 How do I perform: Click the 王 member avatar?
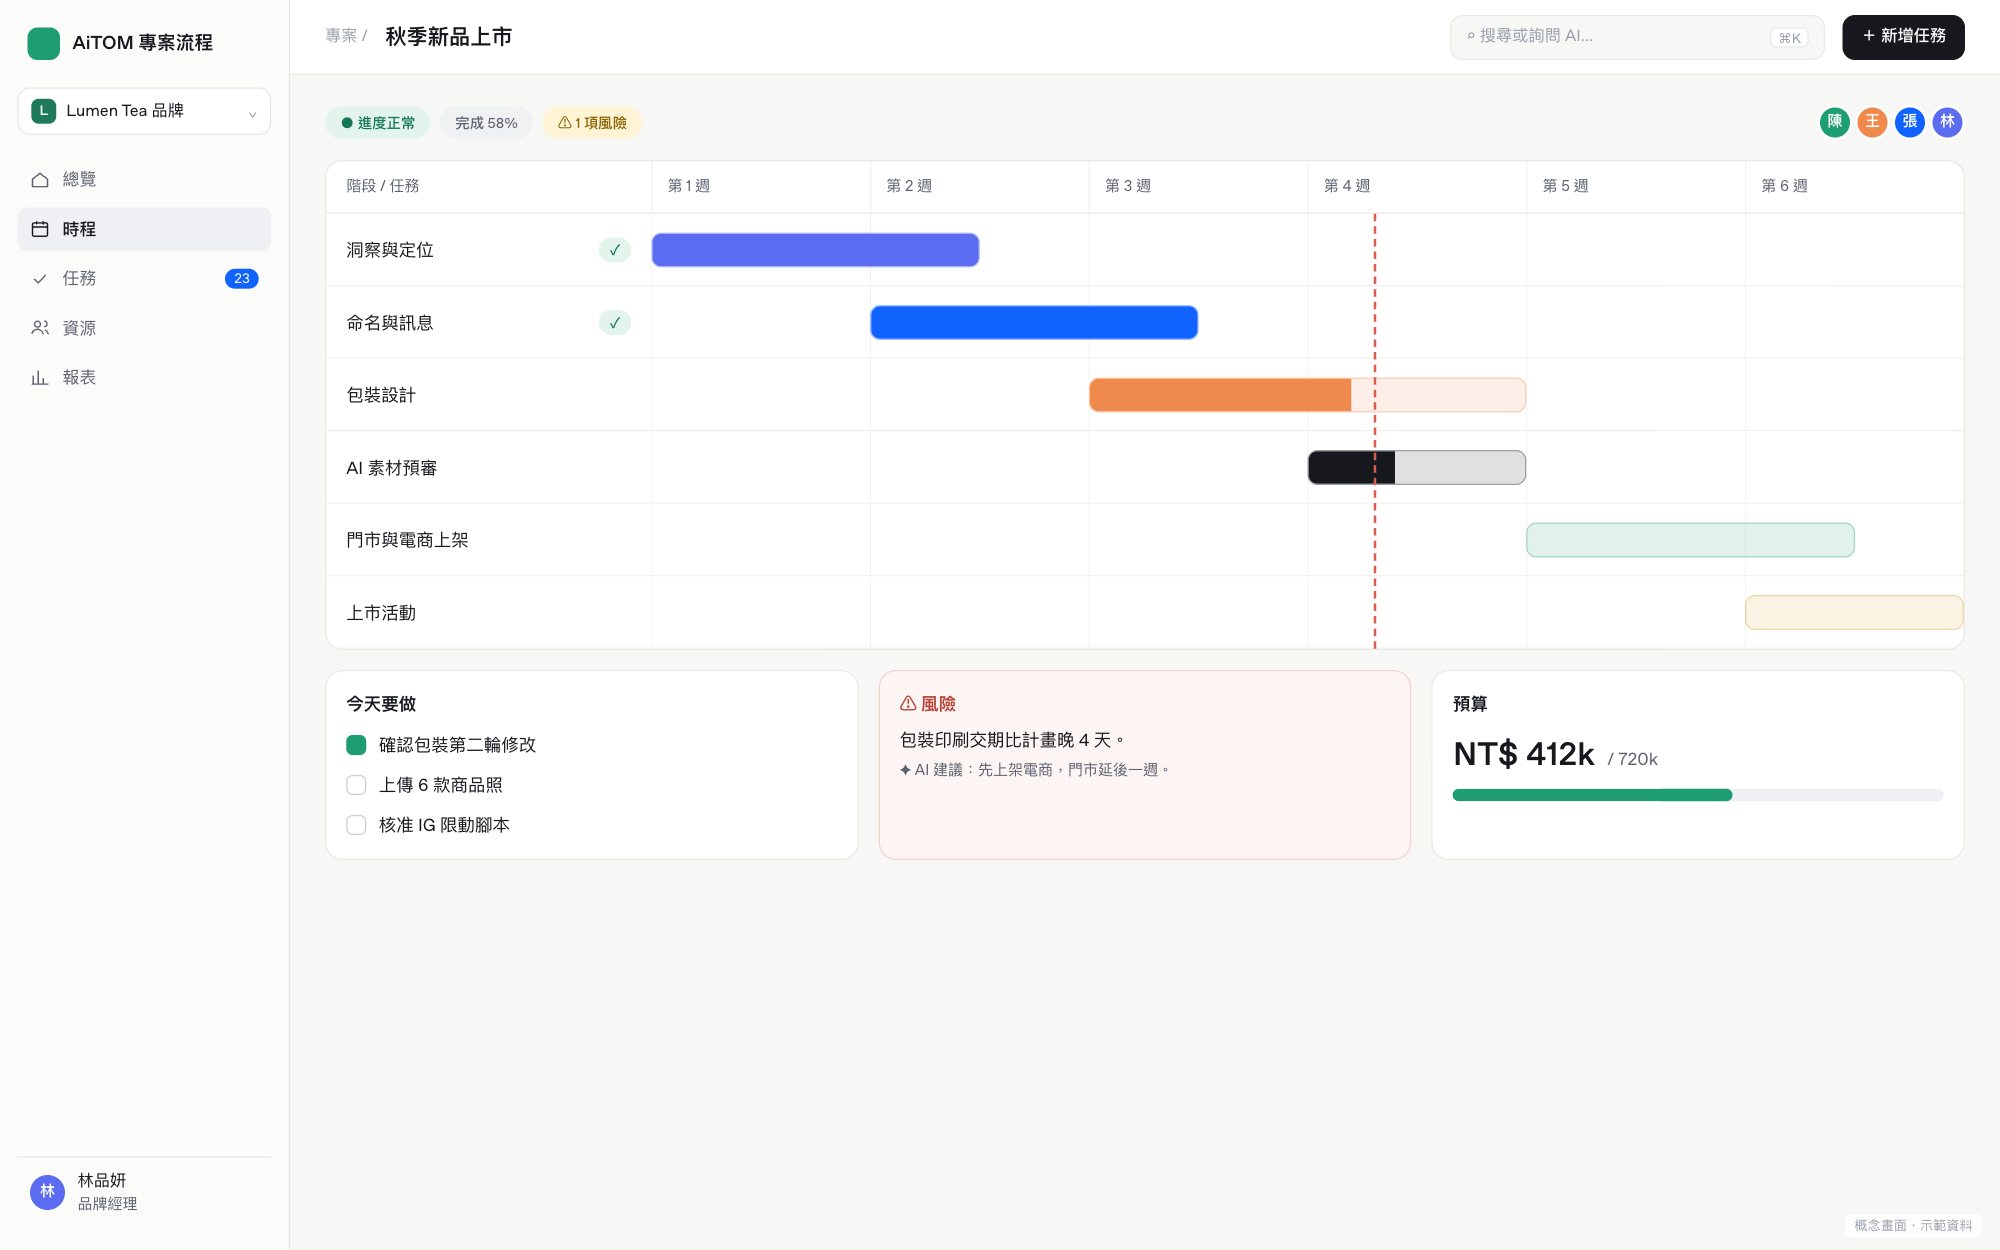pos(1872,122)
